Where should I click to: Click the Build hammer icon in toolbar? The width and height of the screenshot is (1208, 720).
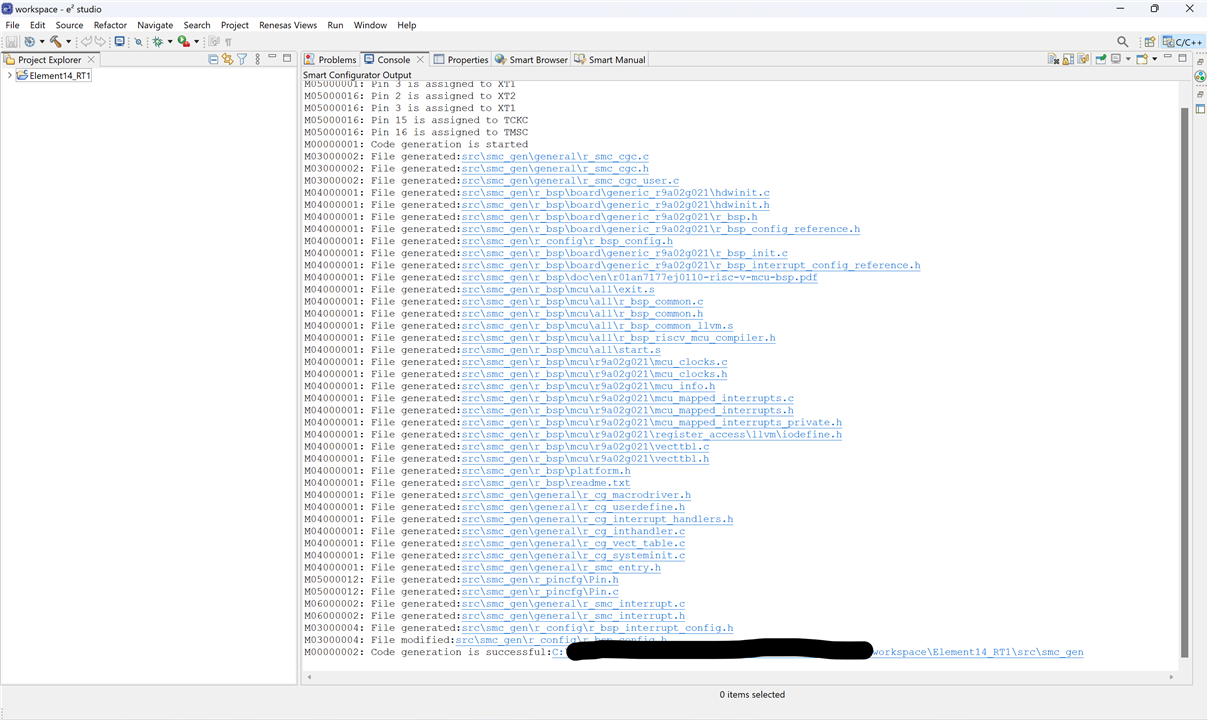click(x=55, y=42)
